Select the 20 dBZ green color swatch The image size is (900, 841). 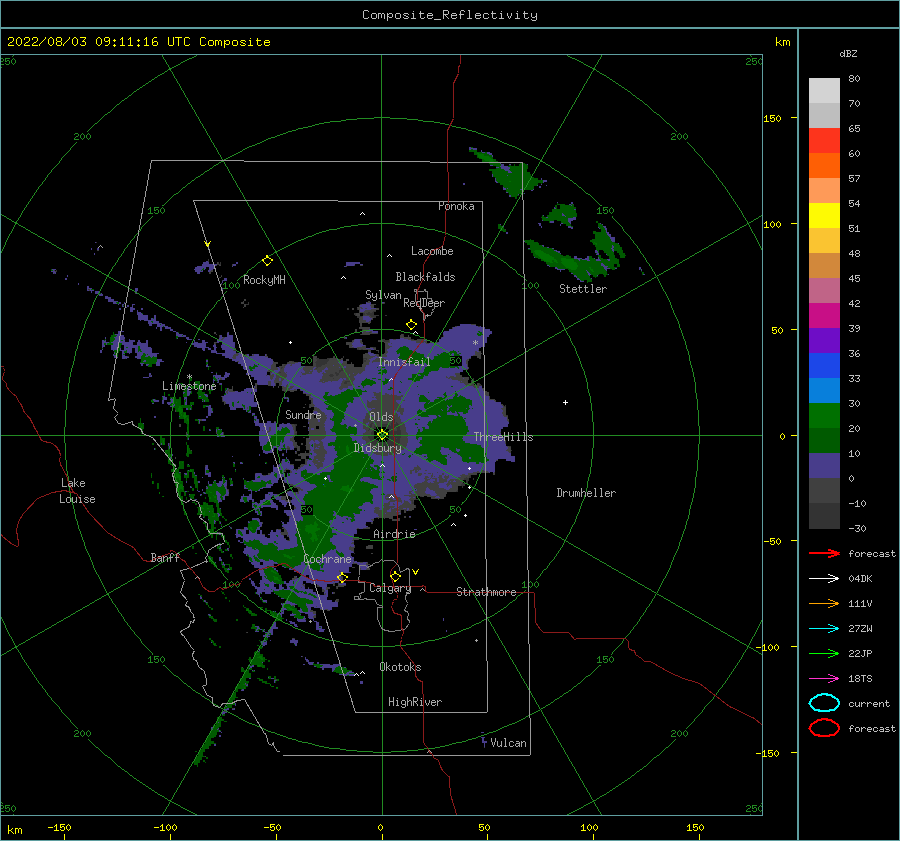click(824, 440)
